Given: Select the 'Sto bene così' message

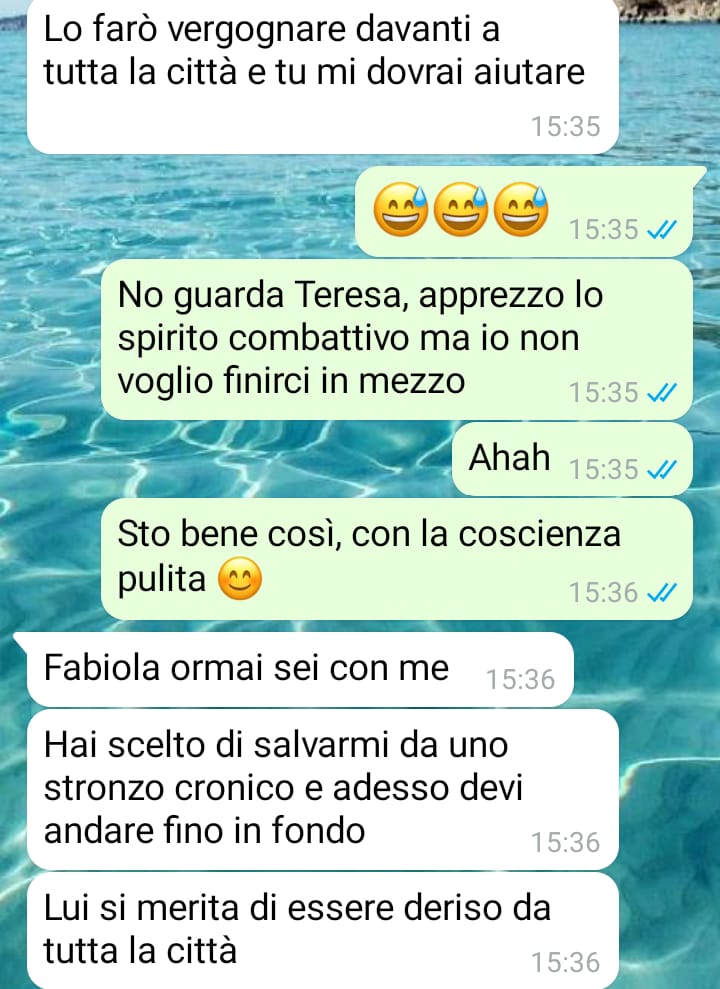Looking at the screenshot, I should click(x=397, y=559).
